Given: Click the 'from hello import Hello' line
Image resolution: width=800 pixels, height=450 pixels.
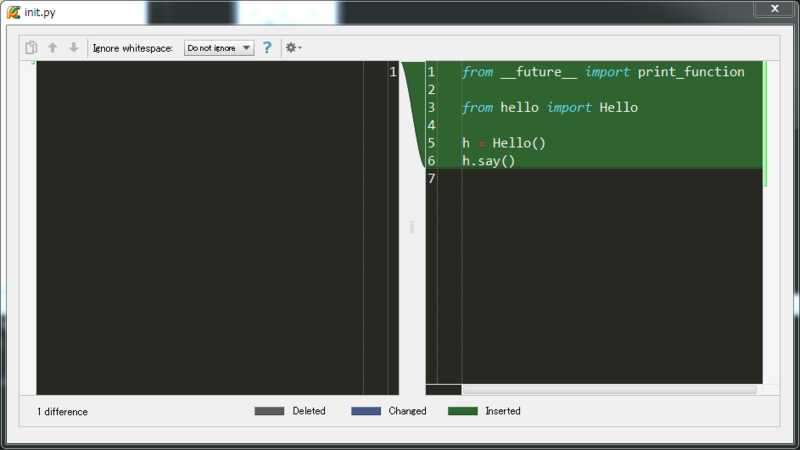Looking at the screenshot, I should pyautogui.click(x=549, y=108).
